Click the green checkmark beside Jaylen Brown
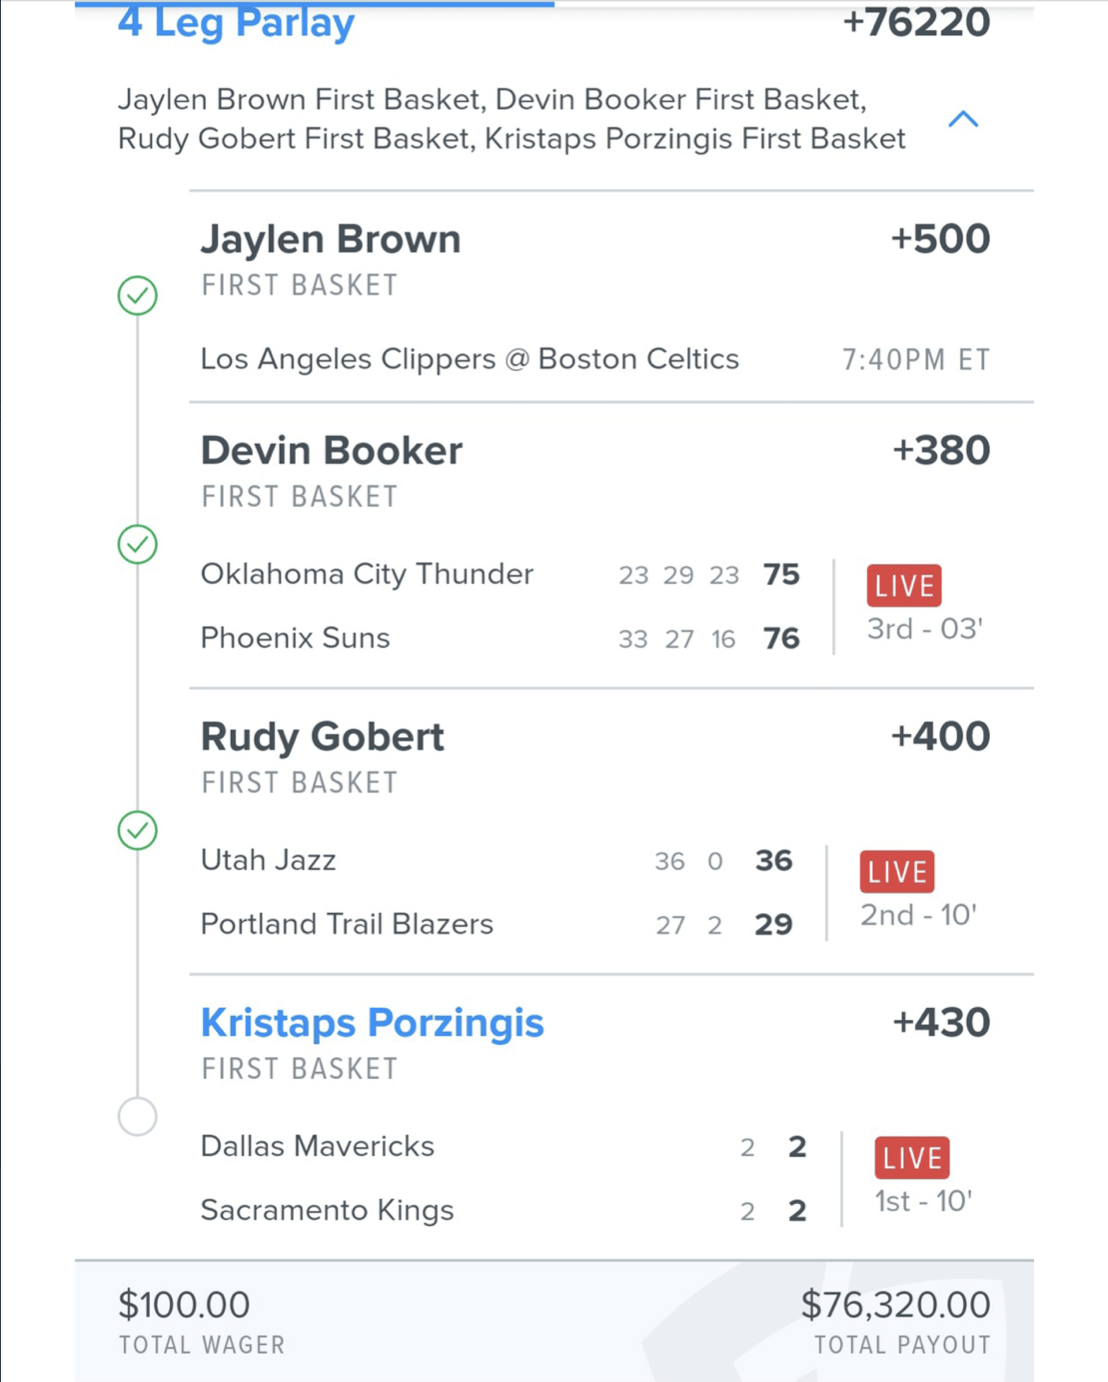 click(x=138, y=296)
